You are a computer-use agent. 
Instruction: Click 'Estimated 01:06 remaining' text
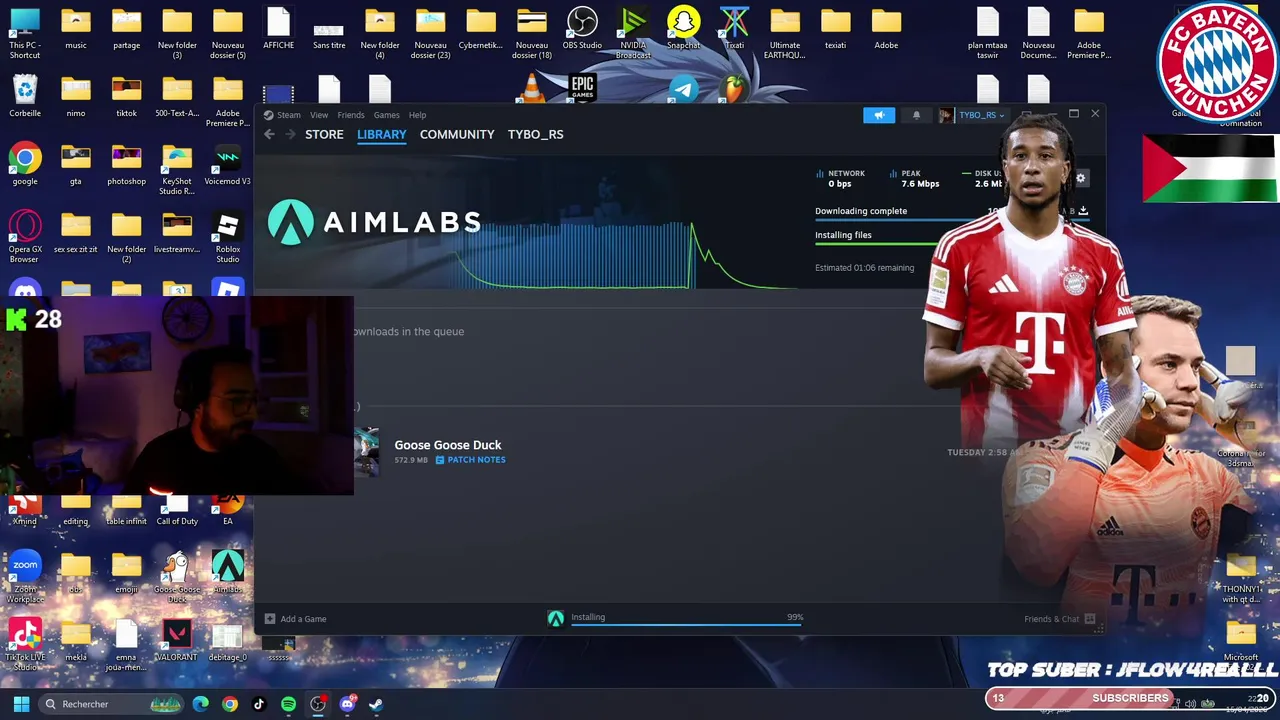[x=864, y=268]
